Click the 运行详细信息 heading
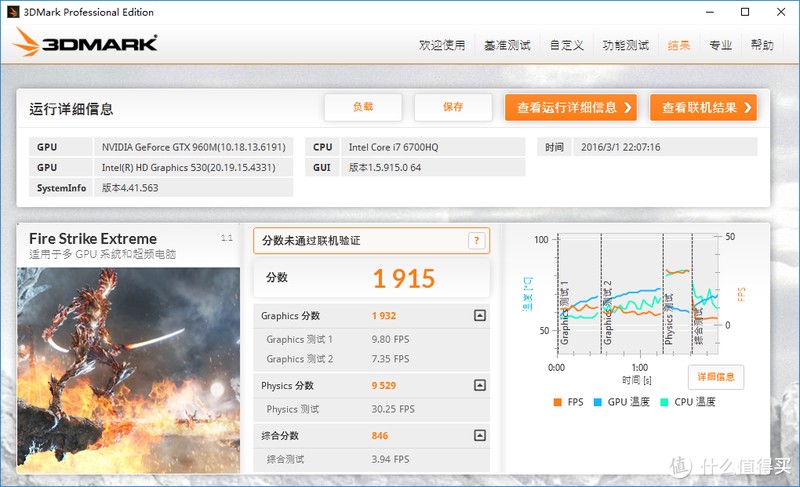Image resolution: width=800 pixels, height=487 pixels. point(71,109)
